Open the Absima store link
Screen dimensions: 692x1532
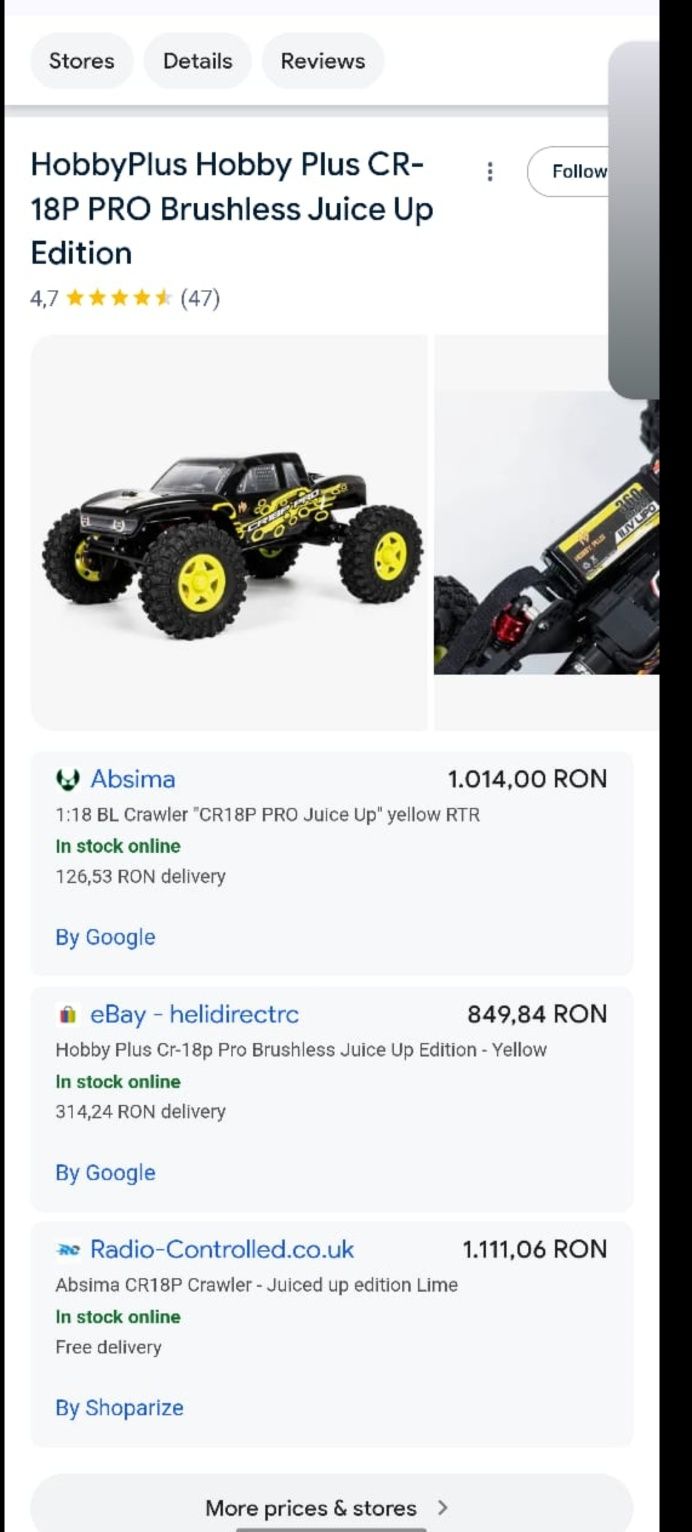click(133, 779)
